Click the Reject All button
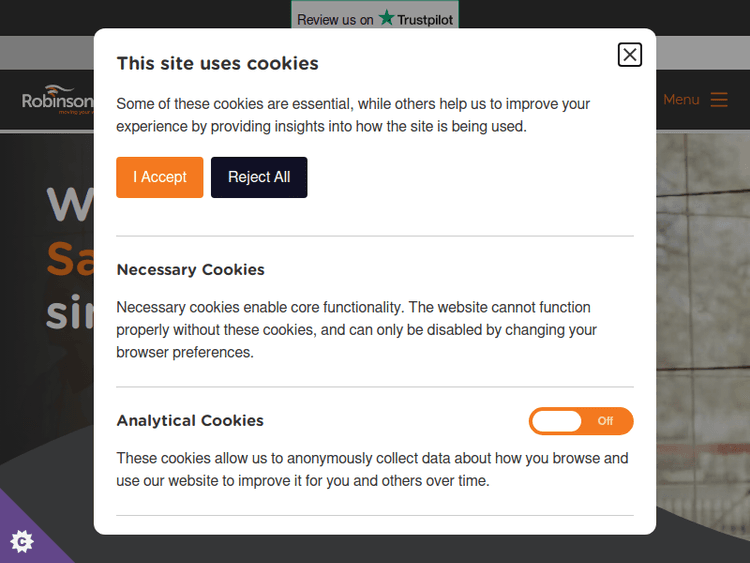Image resolution: width=750 pixels, height=563 pixels. point(259,177)
